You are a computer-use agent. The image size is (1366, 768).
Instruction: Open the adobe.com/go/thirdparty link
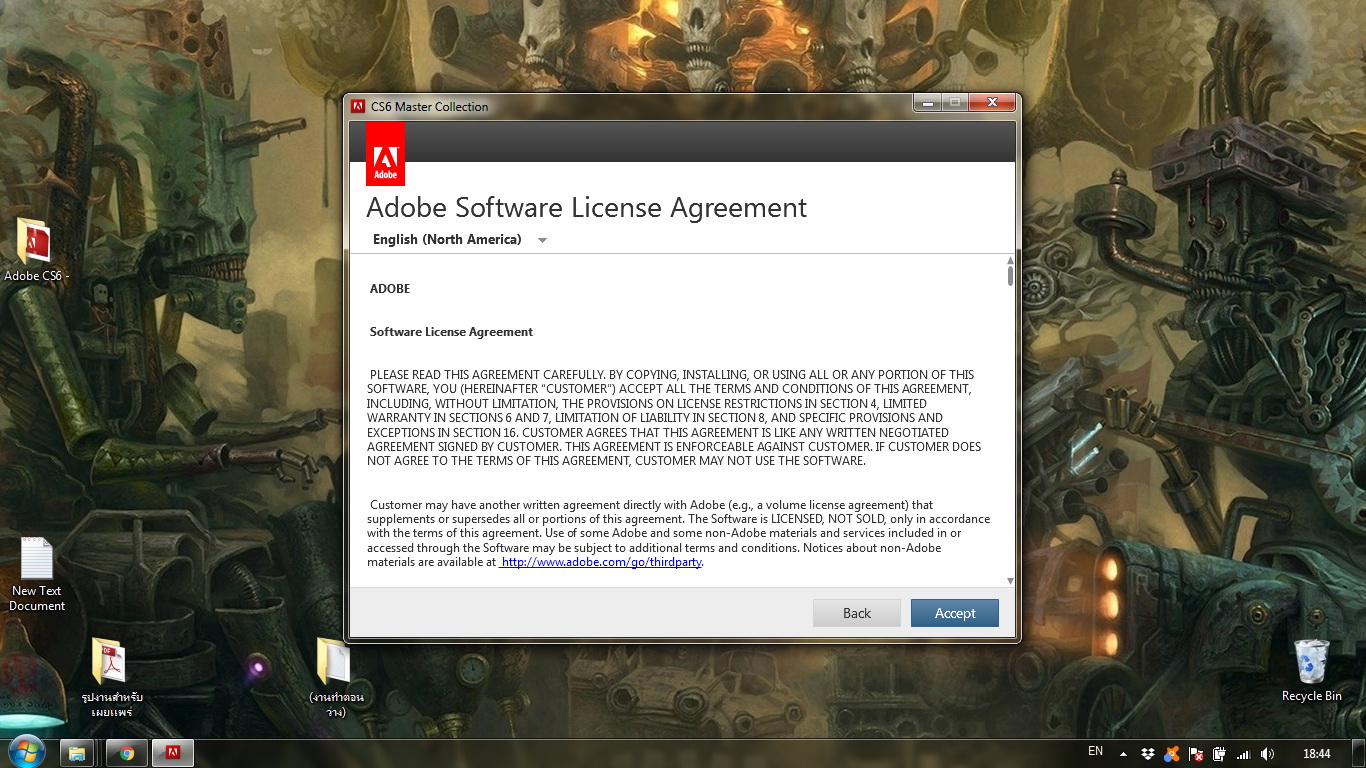pos(601,562)
